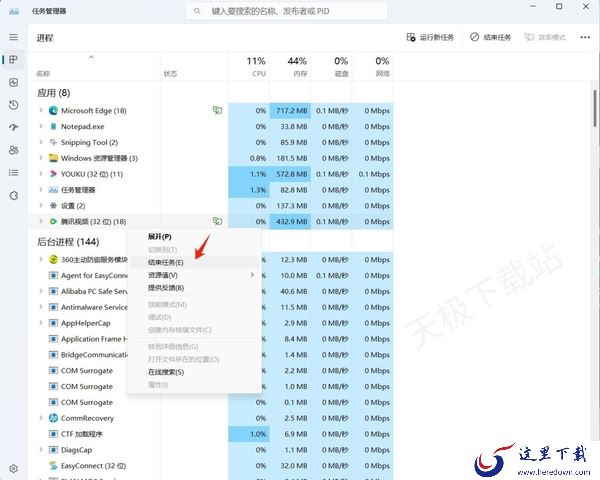Choose 展开(P) in the context menu
The image size is (600, 480).
point(160,237)
